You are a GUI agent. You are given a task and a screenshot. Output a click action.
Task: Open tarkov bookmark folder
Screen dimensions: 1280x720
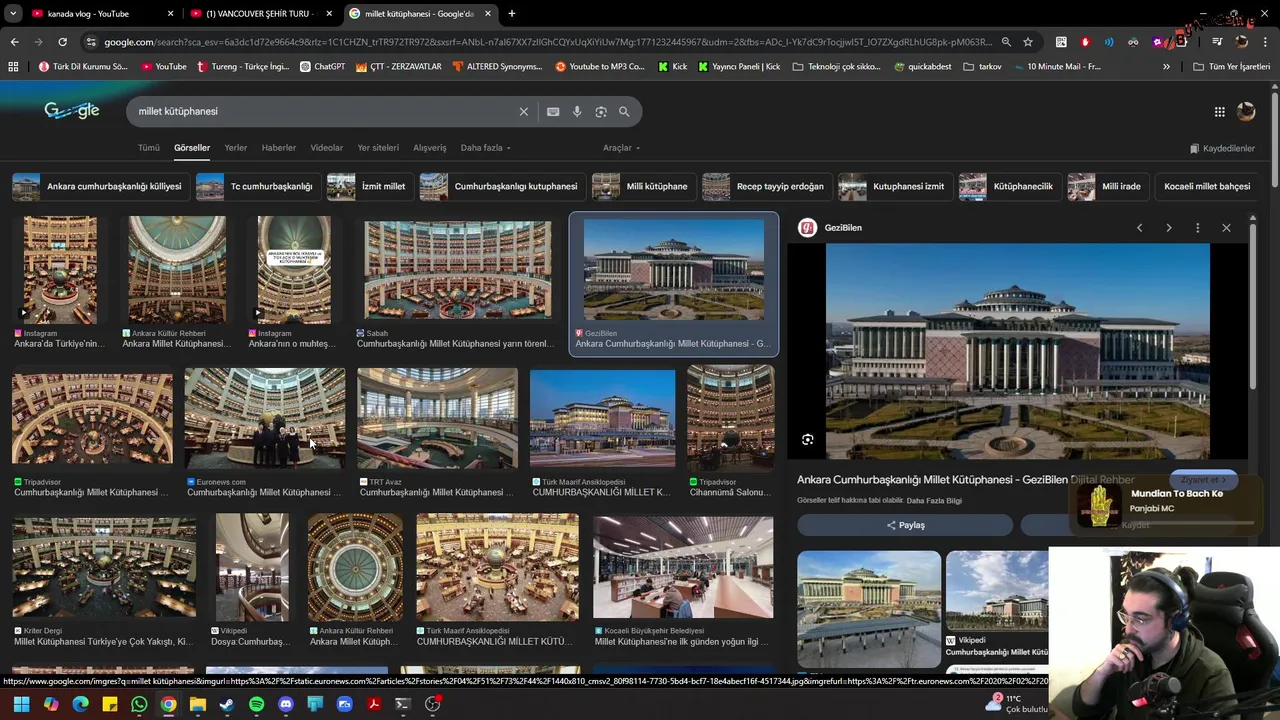(982, 67)
